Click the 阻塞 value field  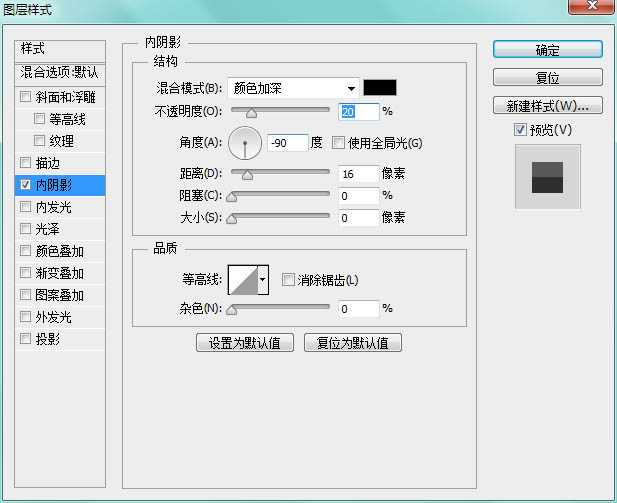tap(358, 196)
